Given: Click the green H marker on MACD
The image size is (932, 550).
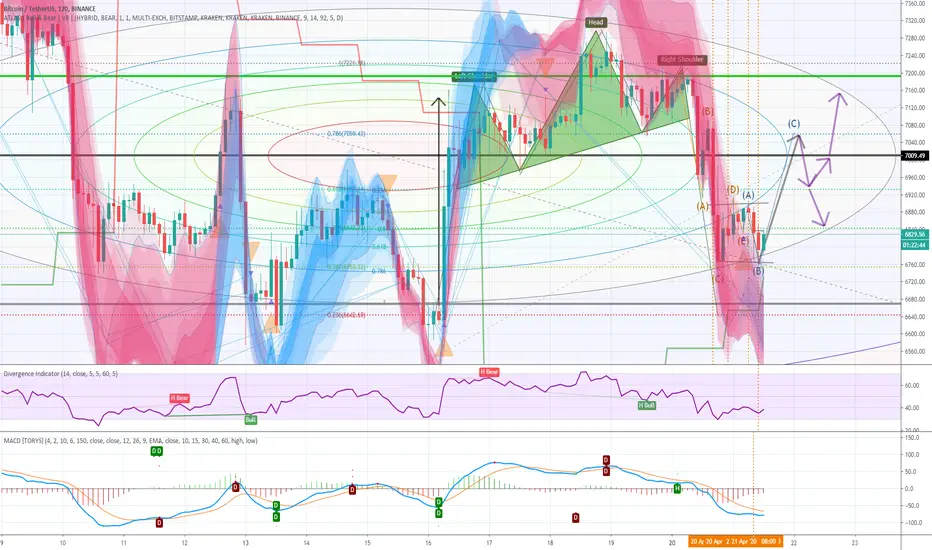Looking at the screenshot, I should coord(677,489).
